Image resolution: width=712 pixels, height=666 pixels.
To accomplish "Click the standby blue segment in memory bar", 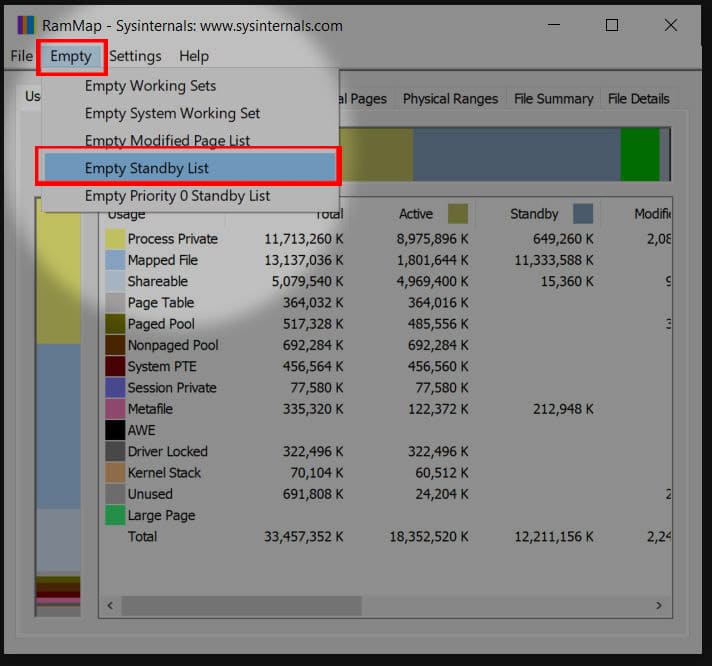I will (516, 154).
